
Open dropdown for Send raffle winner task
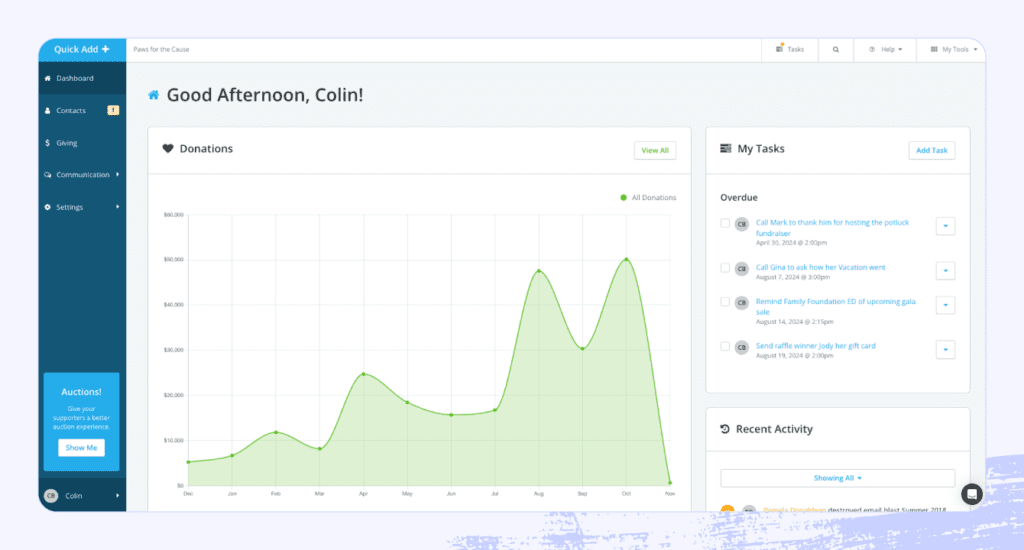click(x=945, y=349)
